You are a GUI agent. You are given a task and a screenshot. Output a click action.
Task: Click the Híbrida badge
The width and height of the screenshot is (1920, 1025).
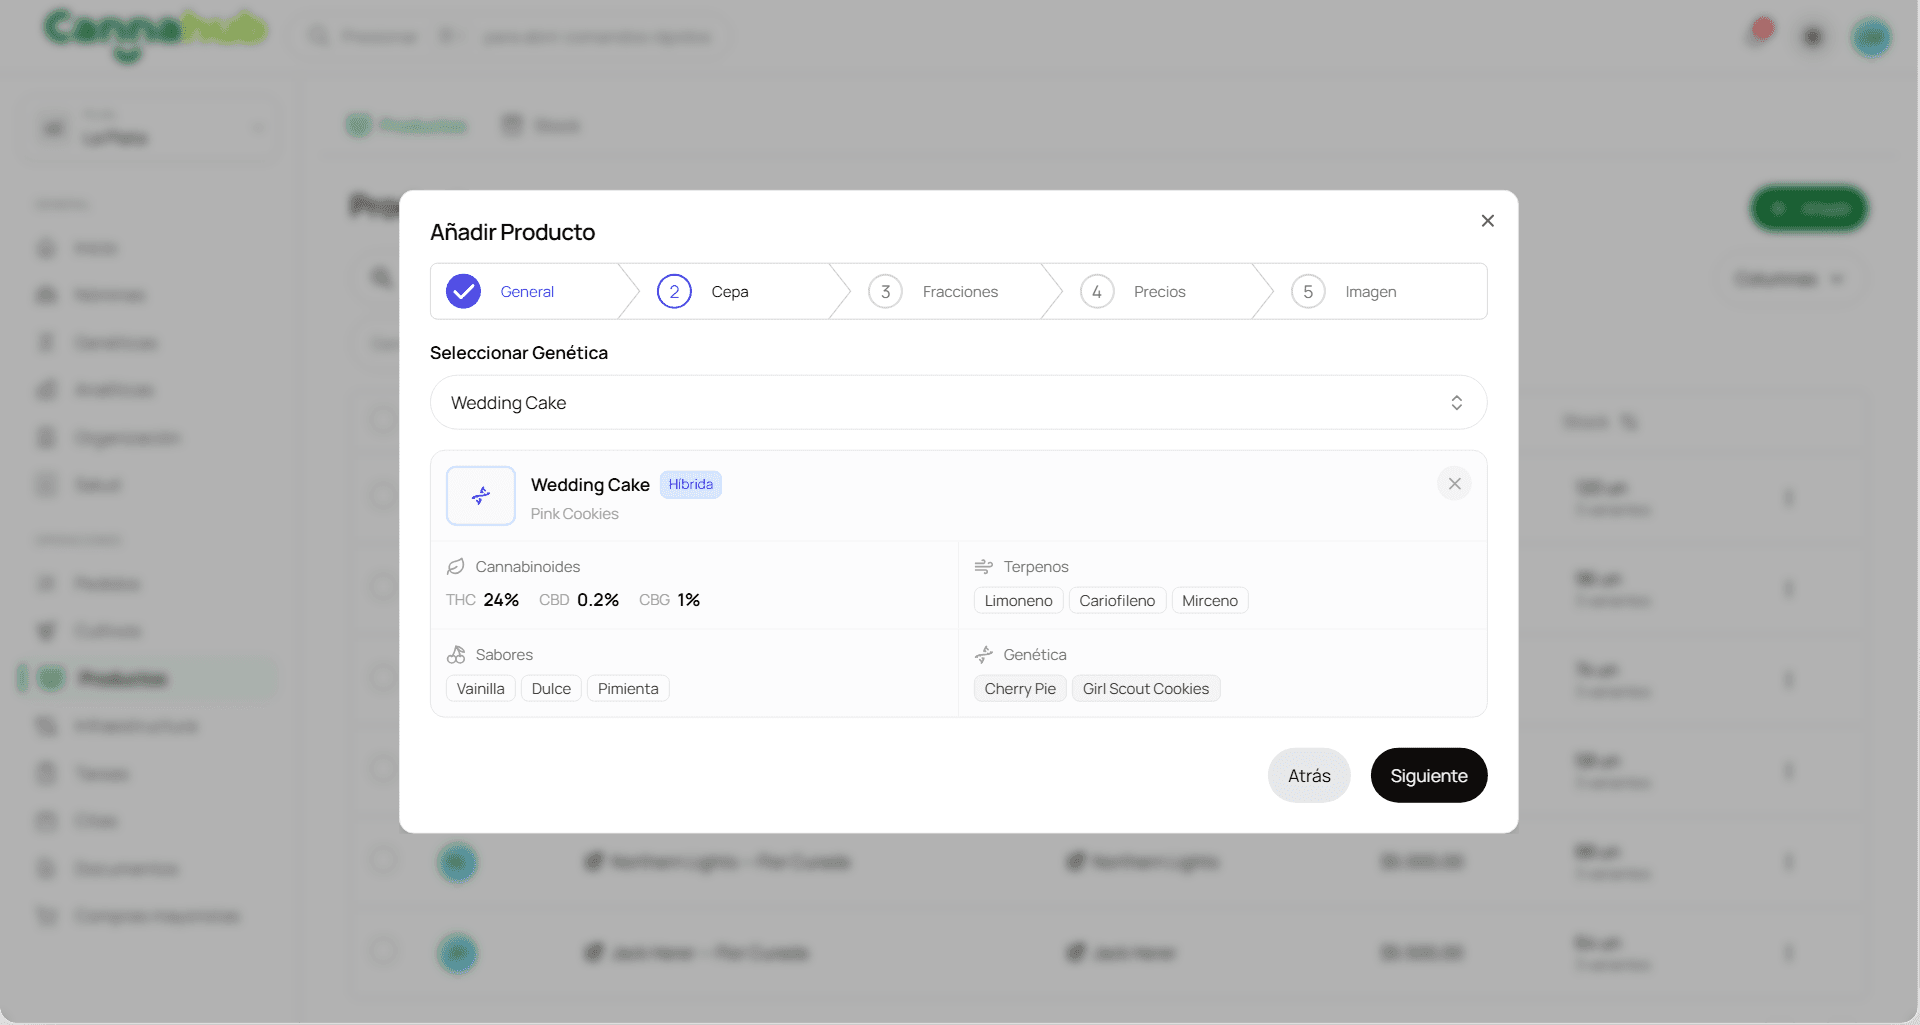pos(691,485)
